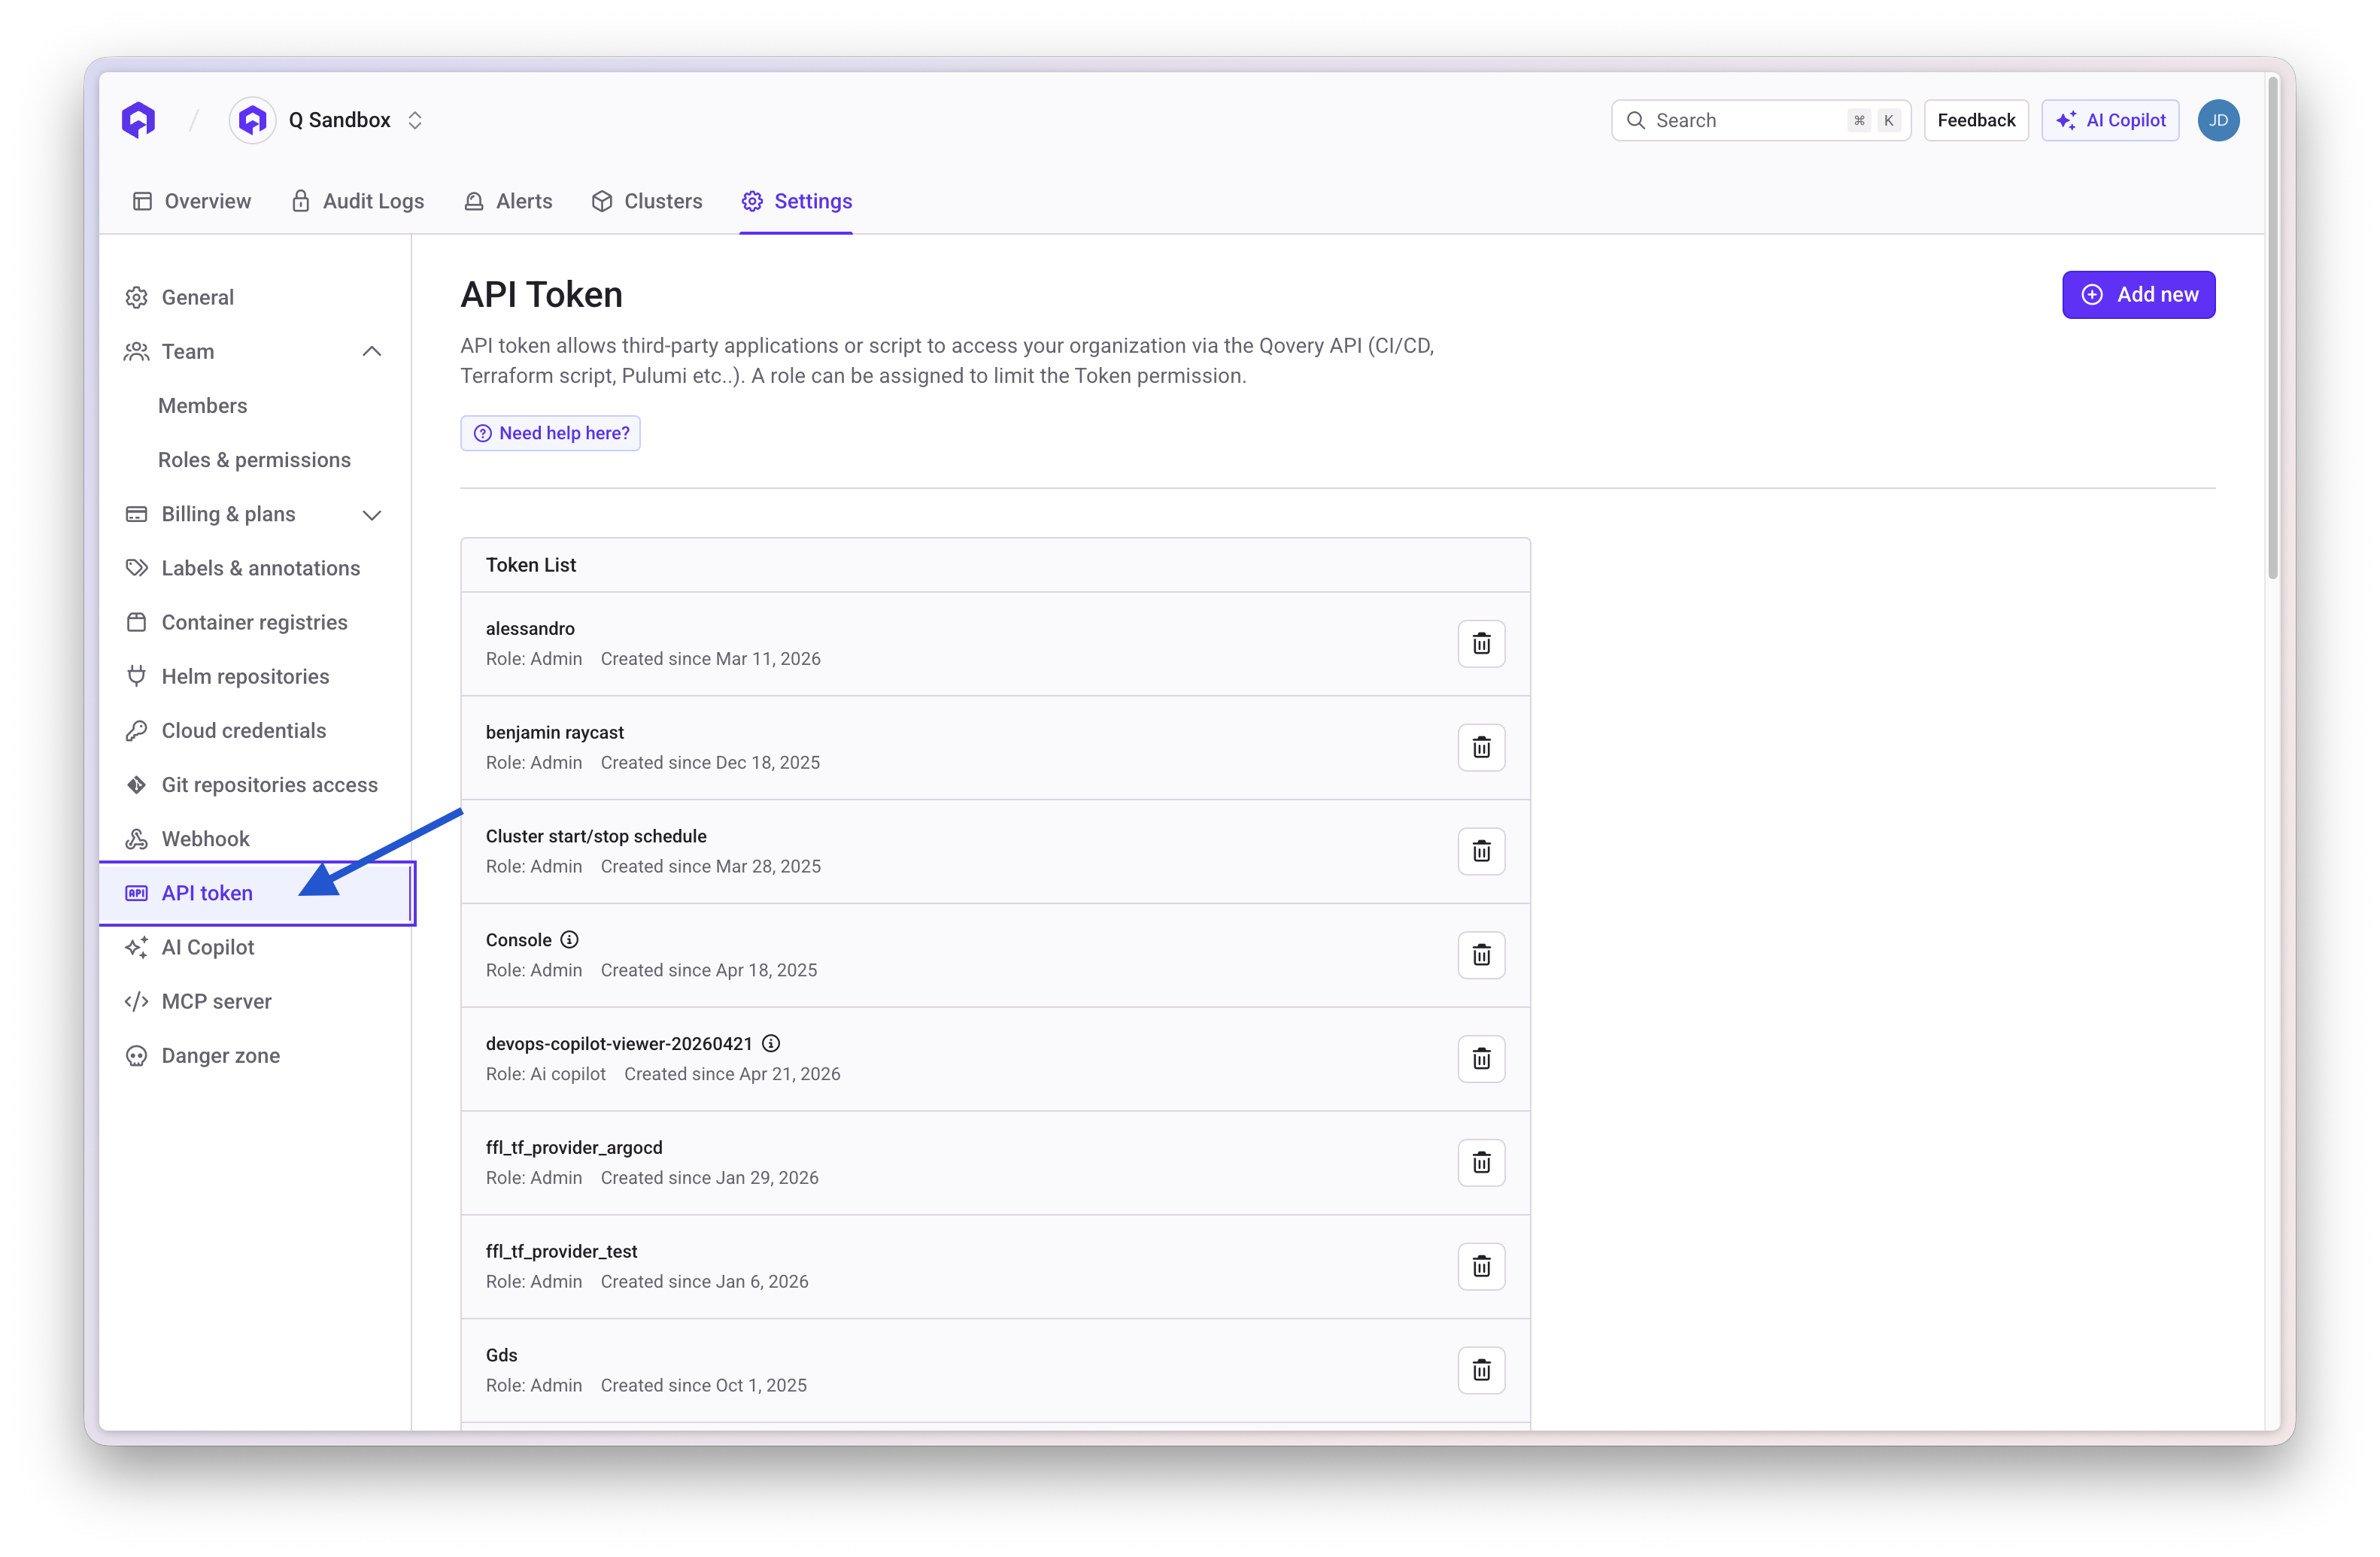This screenshot has height=1557, width=2380.
Task: Open General settings in sidebar
Action: coord(255,297)
